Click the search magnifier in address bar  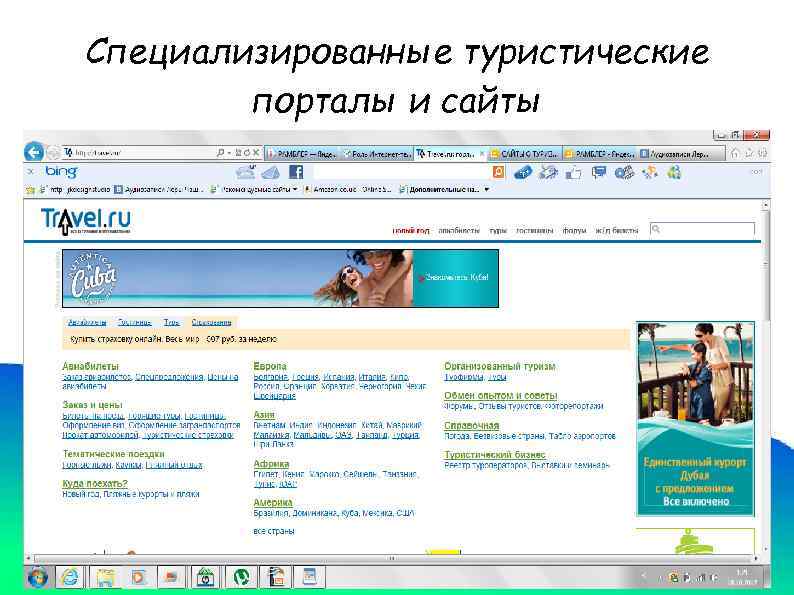point(220,152)
